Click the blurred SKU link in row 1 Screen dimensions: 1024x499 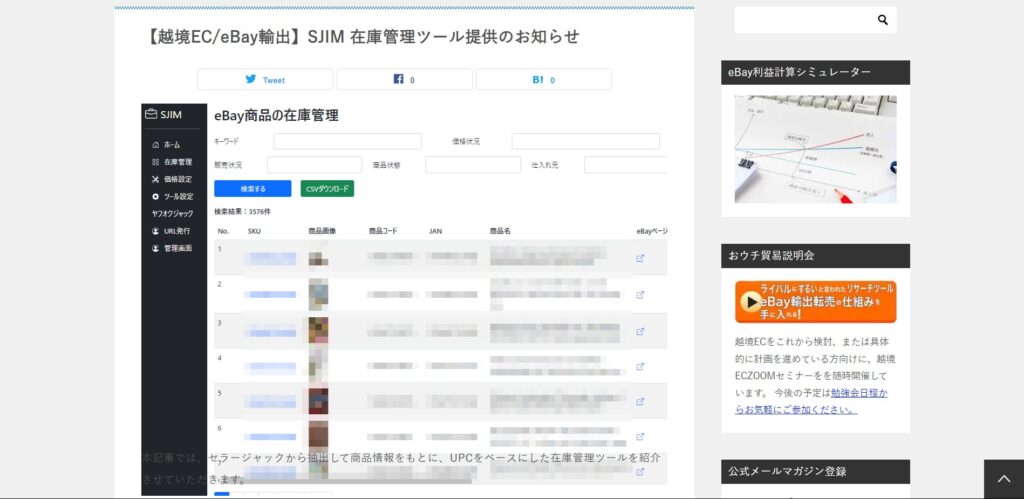coord(270,259)
